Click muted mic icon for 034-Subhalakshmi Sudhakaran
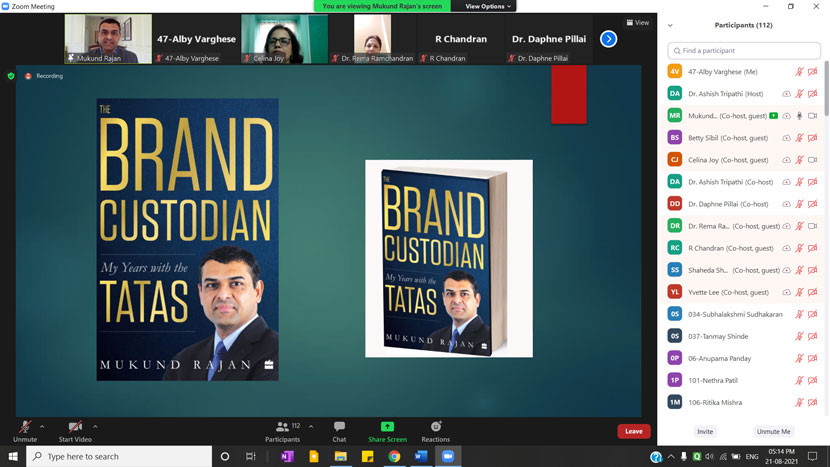This screenshot has height=467, width=830. (x=799, y=315)
